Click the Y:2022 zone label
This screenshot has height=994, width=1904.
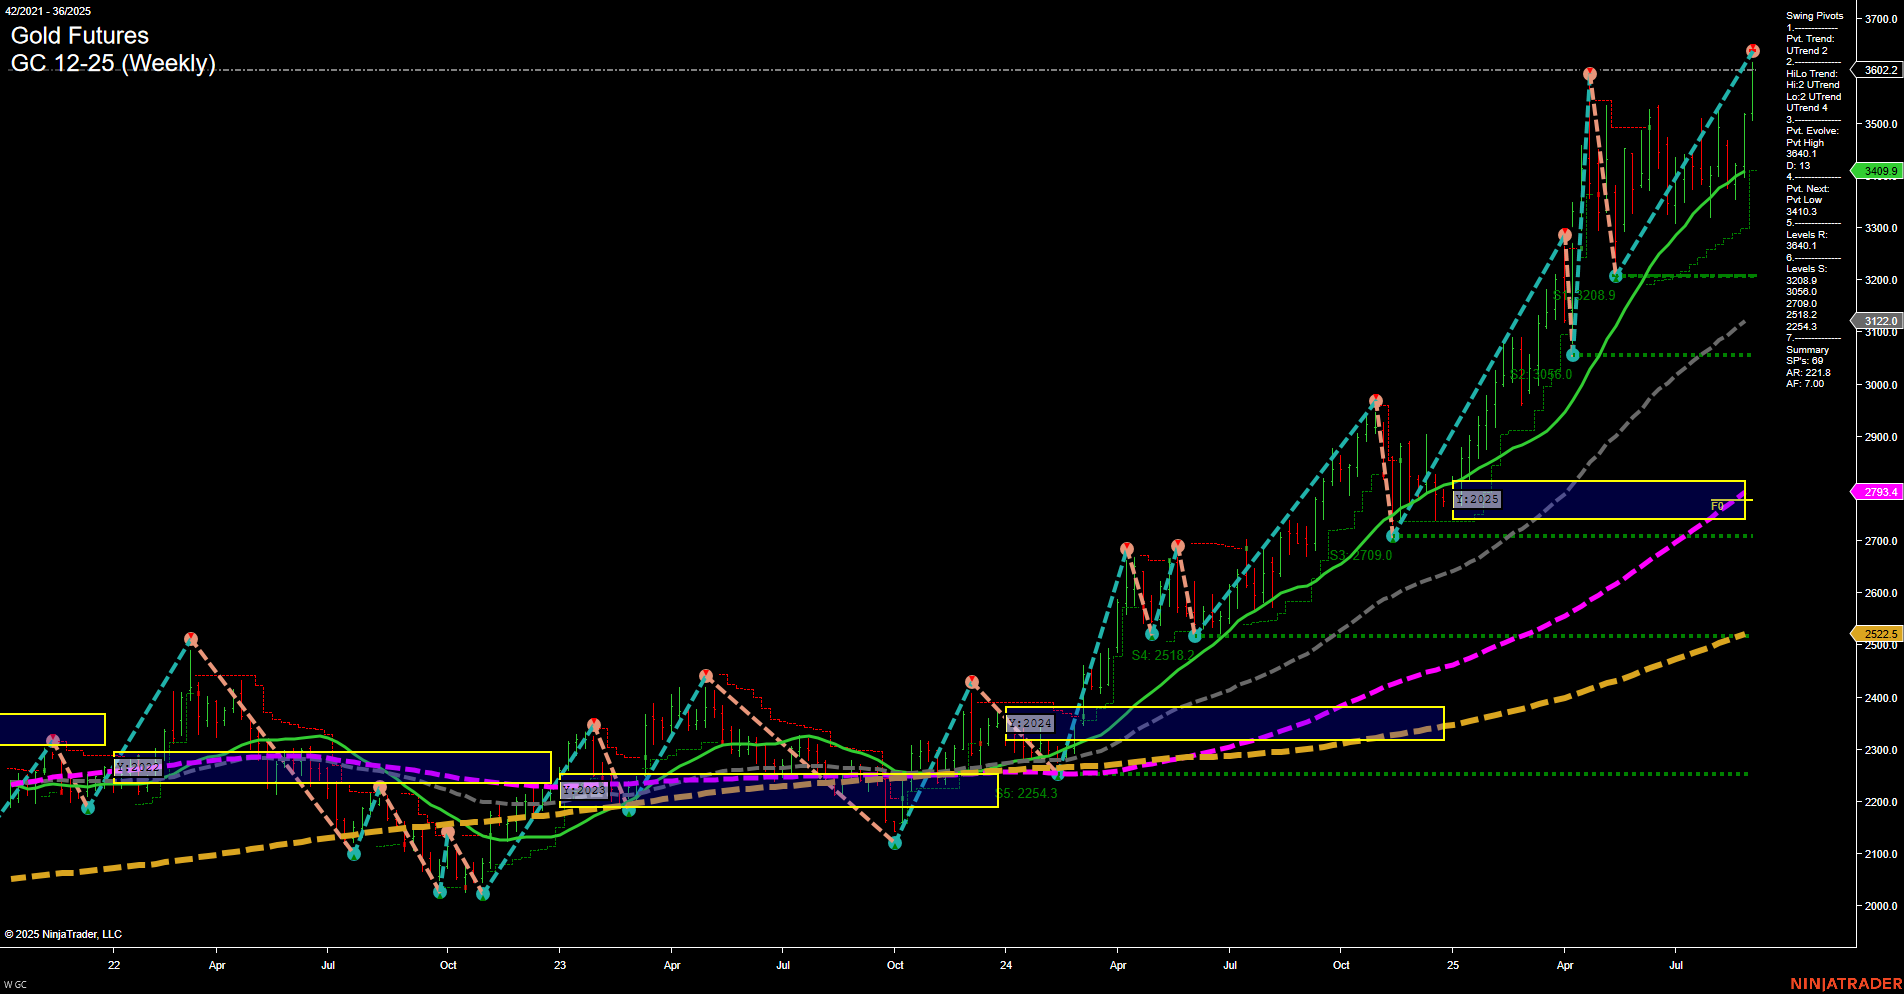pyautogui.click(x=136, y=768)
